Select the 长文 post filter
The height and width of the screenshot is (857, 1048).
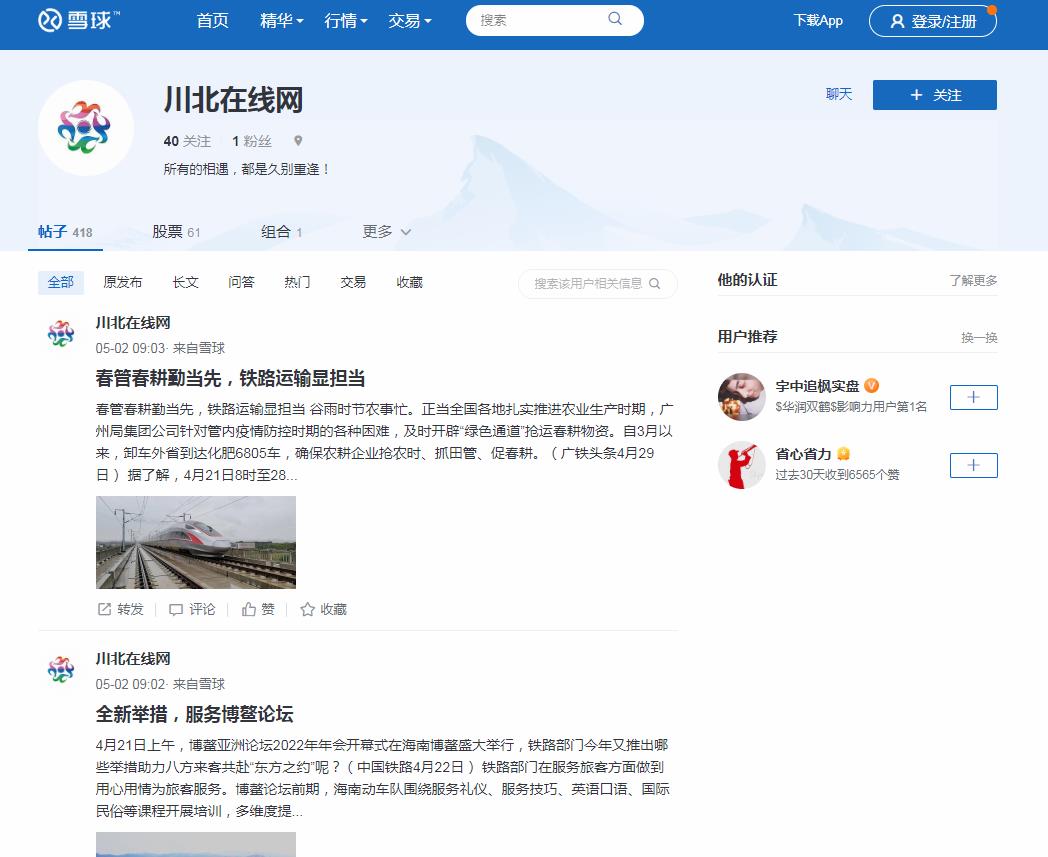point(185,282)
